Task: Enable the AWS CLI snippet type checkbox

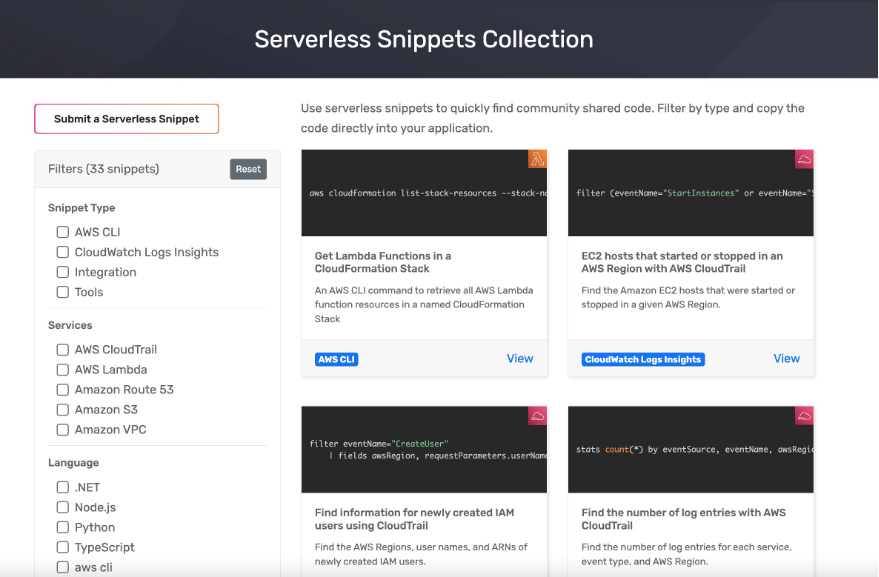Action: click(x=63, y=232)
